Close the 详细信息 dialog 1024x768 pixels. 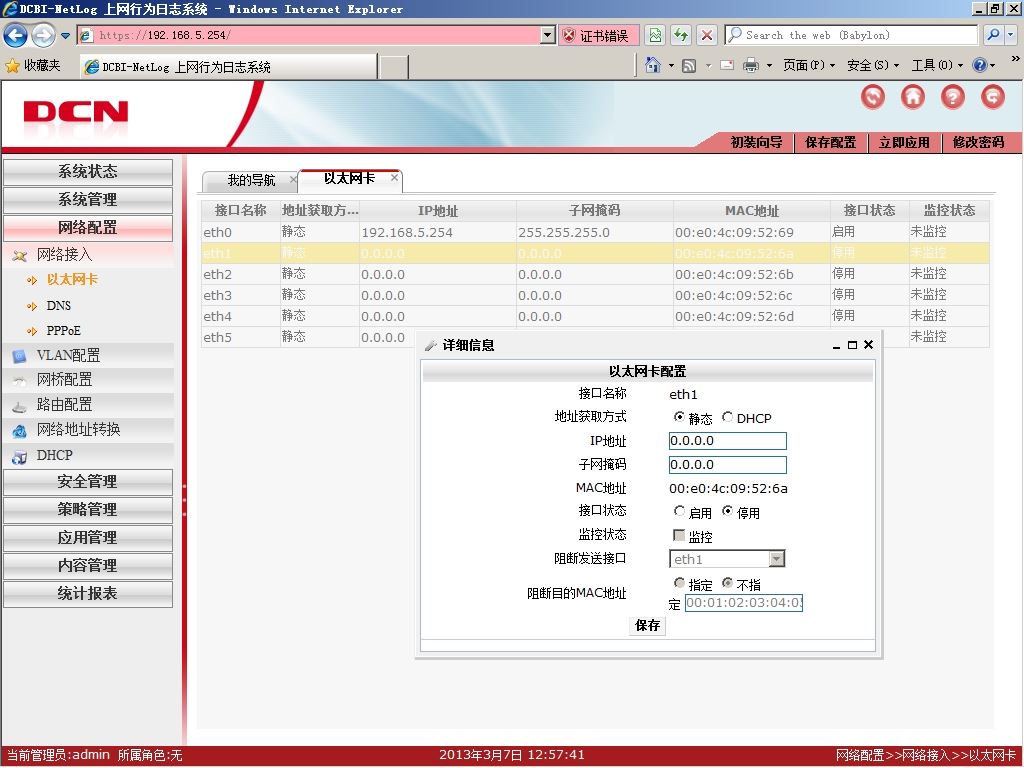(x=868, y=344)
